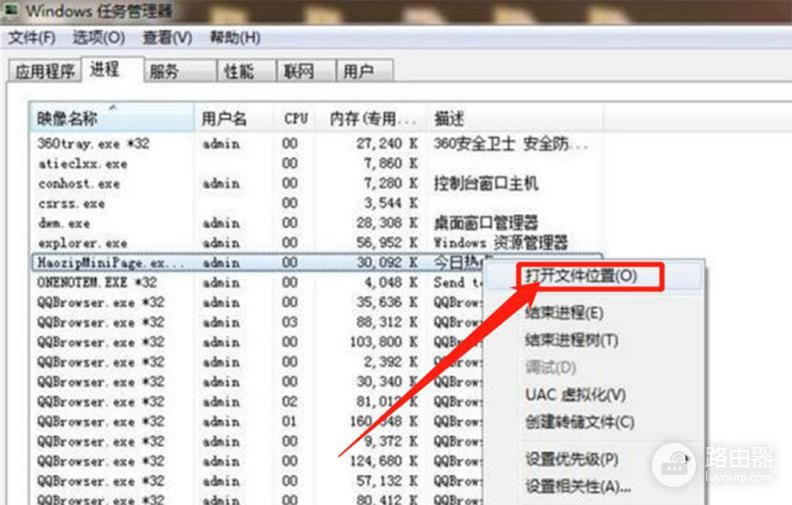Open the 帮助(H) menu
The image size is (792, 505).
pyautogui.click(x=234, y=37)
